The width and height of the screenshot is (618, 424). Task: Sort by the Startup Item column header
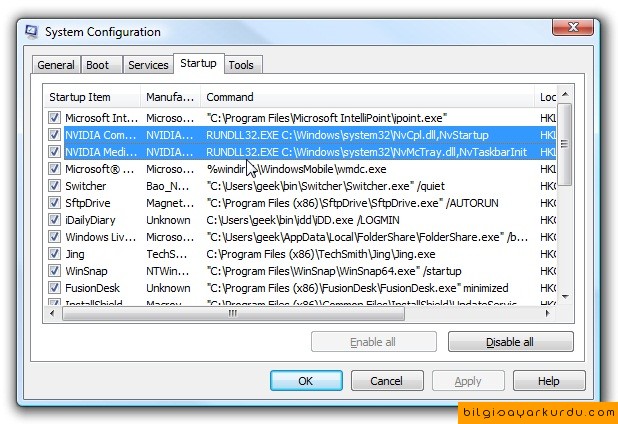pyautogui.click(x=91, y=97)
